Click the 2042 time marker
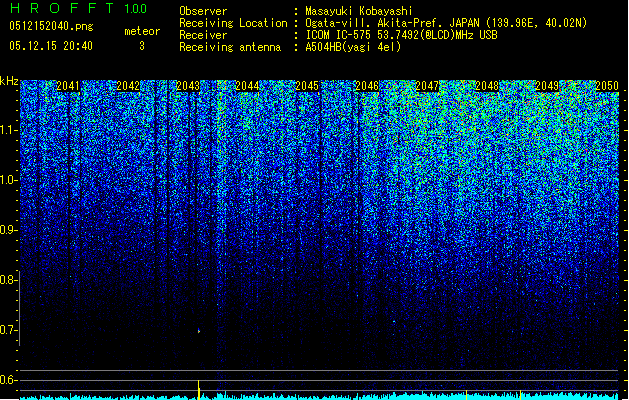Image resolution: width=629 pixels, height=400 pixels. click(x=128, y=86)
